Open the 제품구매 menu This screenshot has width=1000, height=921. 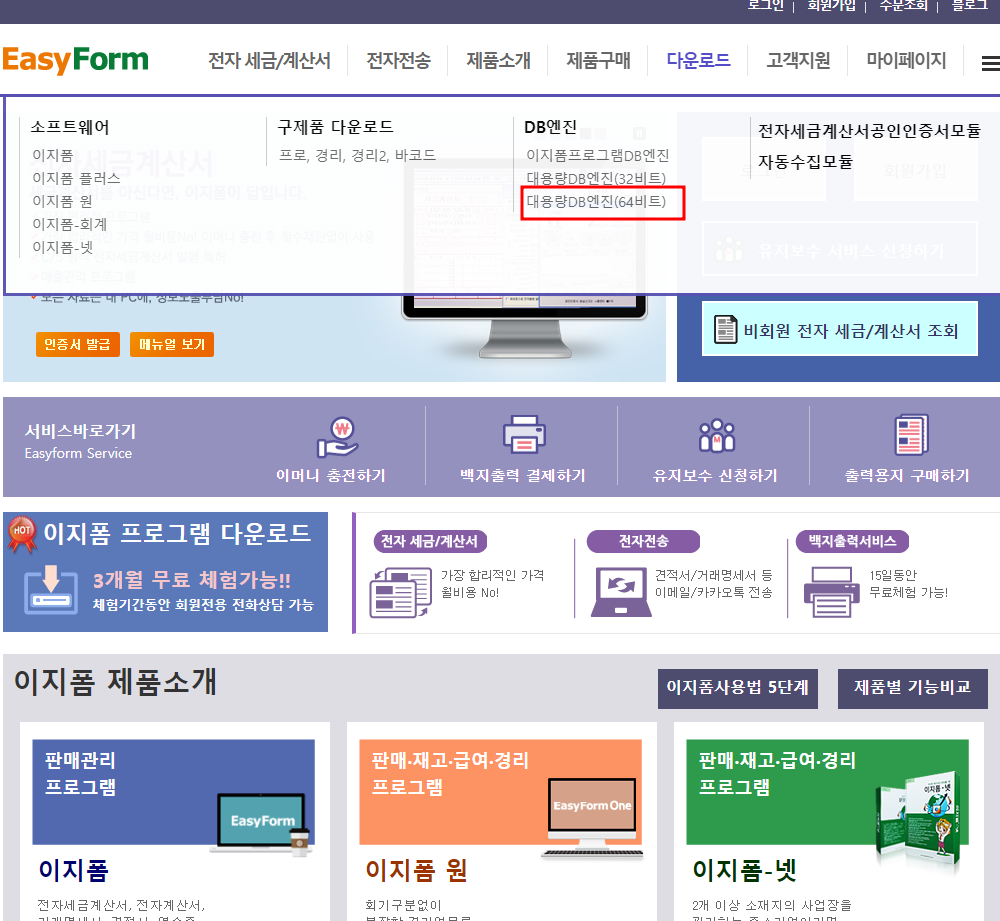click(x=598, y=61)
